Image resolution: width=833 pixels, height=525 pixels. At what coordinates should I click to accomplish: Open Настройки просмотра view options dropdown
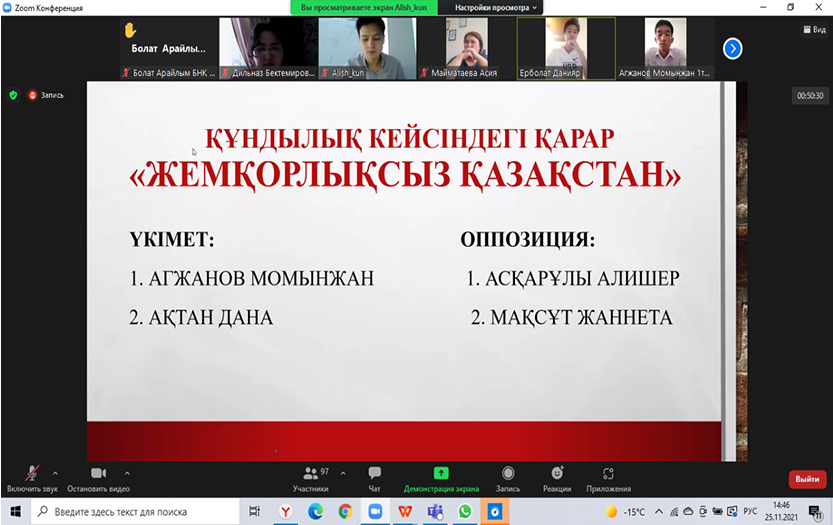496,7
